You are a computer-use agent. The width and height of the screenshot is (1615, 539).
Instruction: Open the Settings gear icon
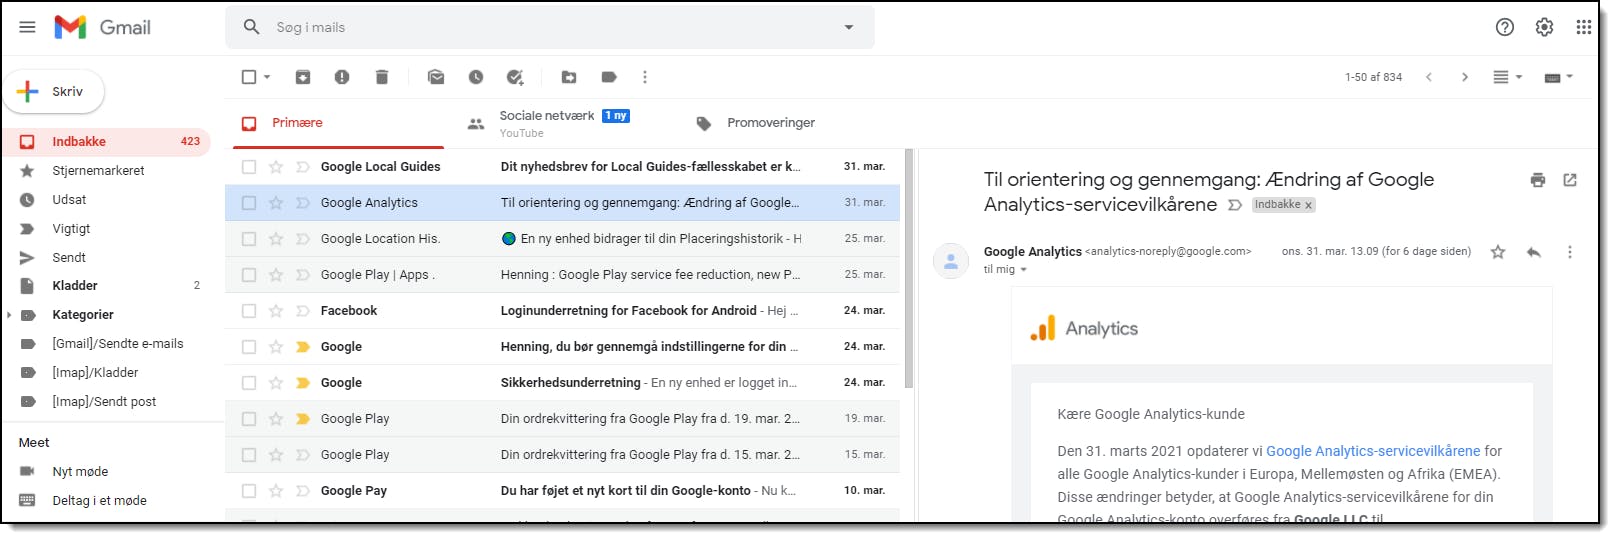[x=1545, y=27]
